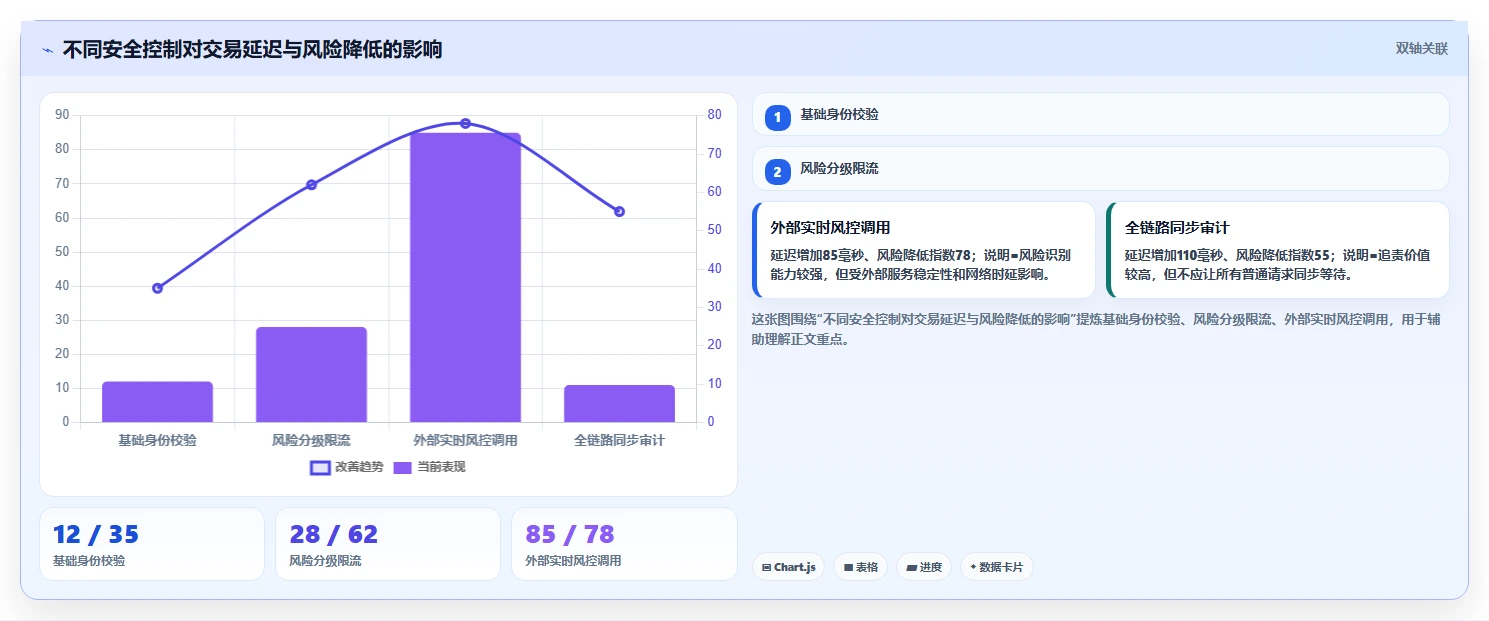Open the 85 / 78 外部实时风控调用 stat card

coord(624,544)
